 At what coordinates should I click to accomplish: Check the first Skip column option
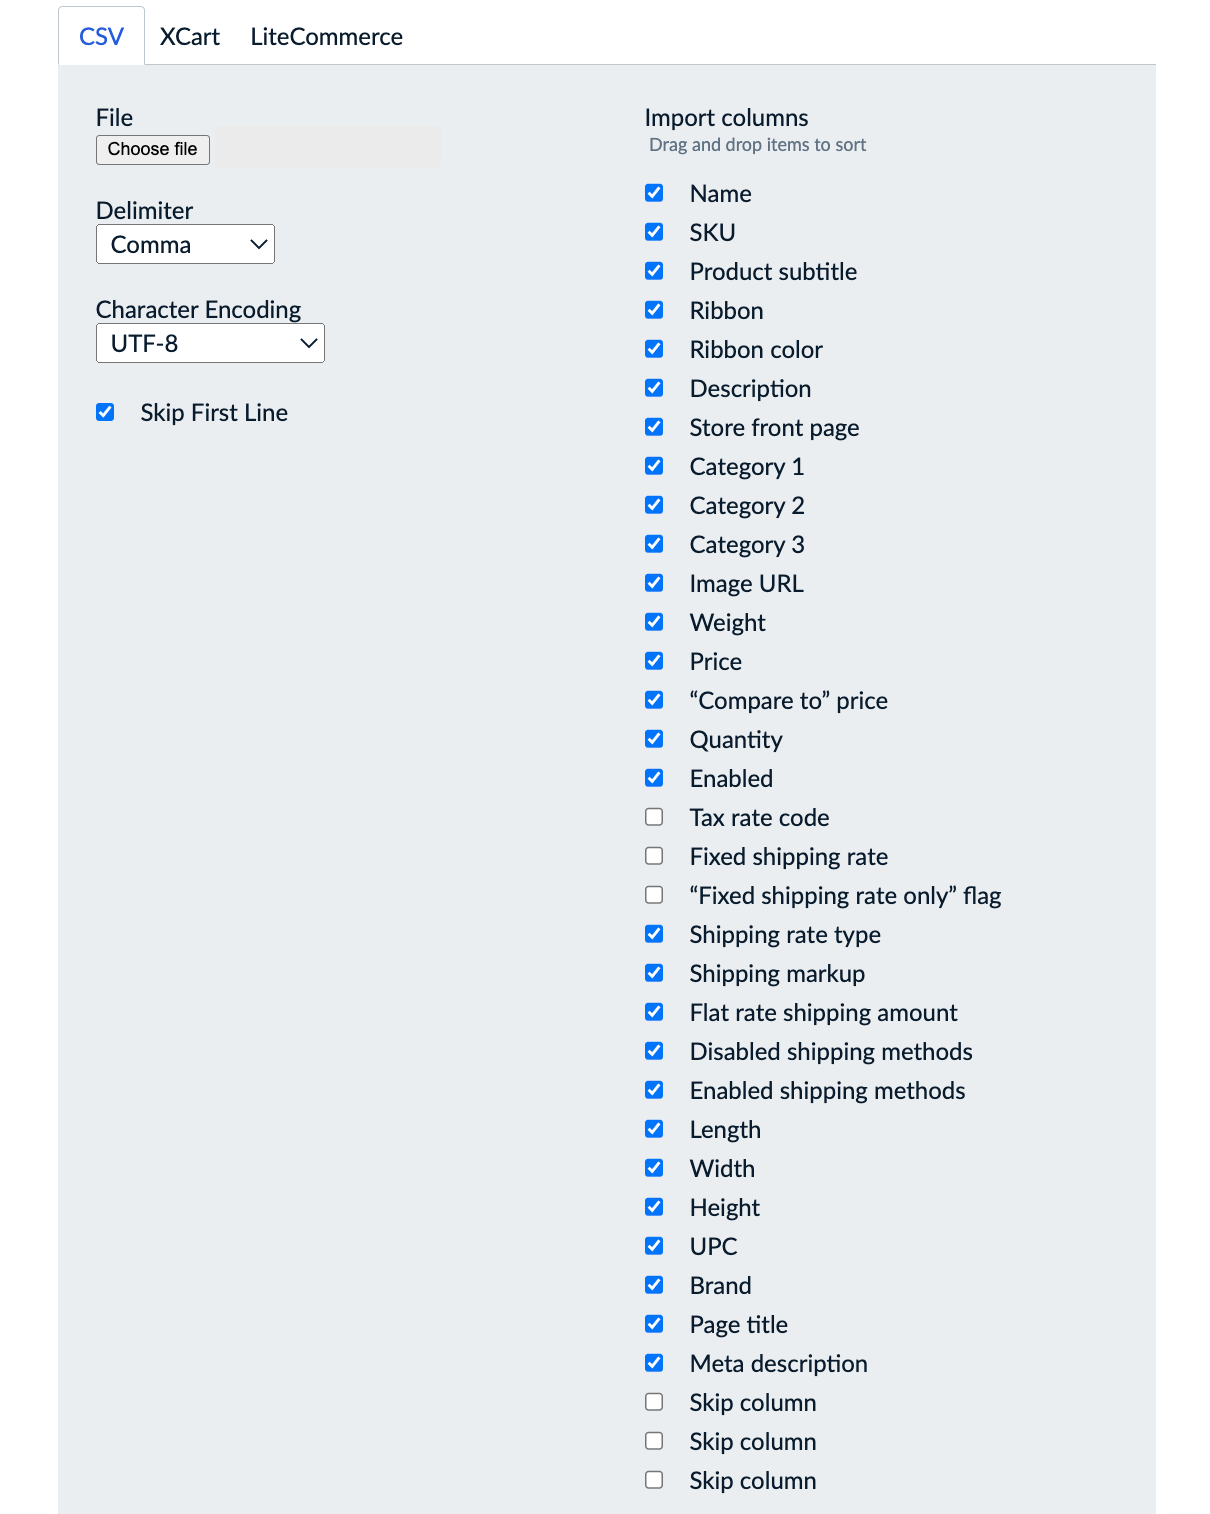tap(654, 1401)
